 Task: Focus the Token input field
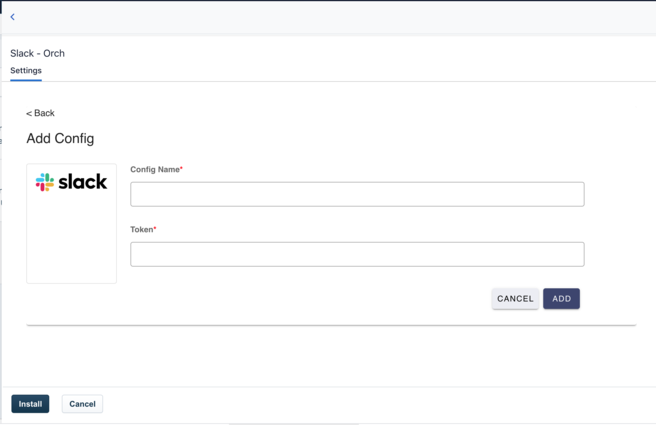coord(357,254)
